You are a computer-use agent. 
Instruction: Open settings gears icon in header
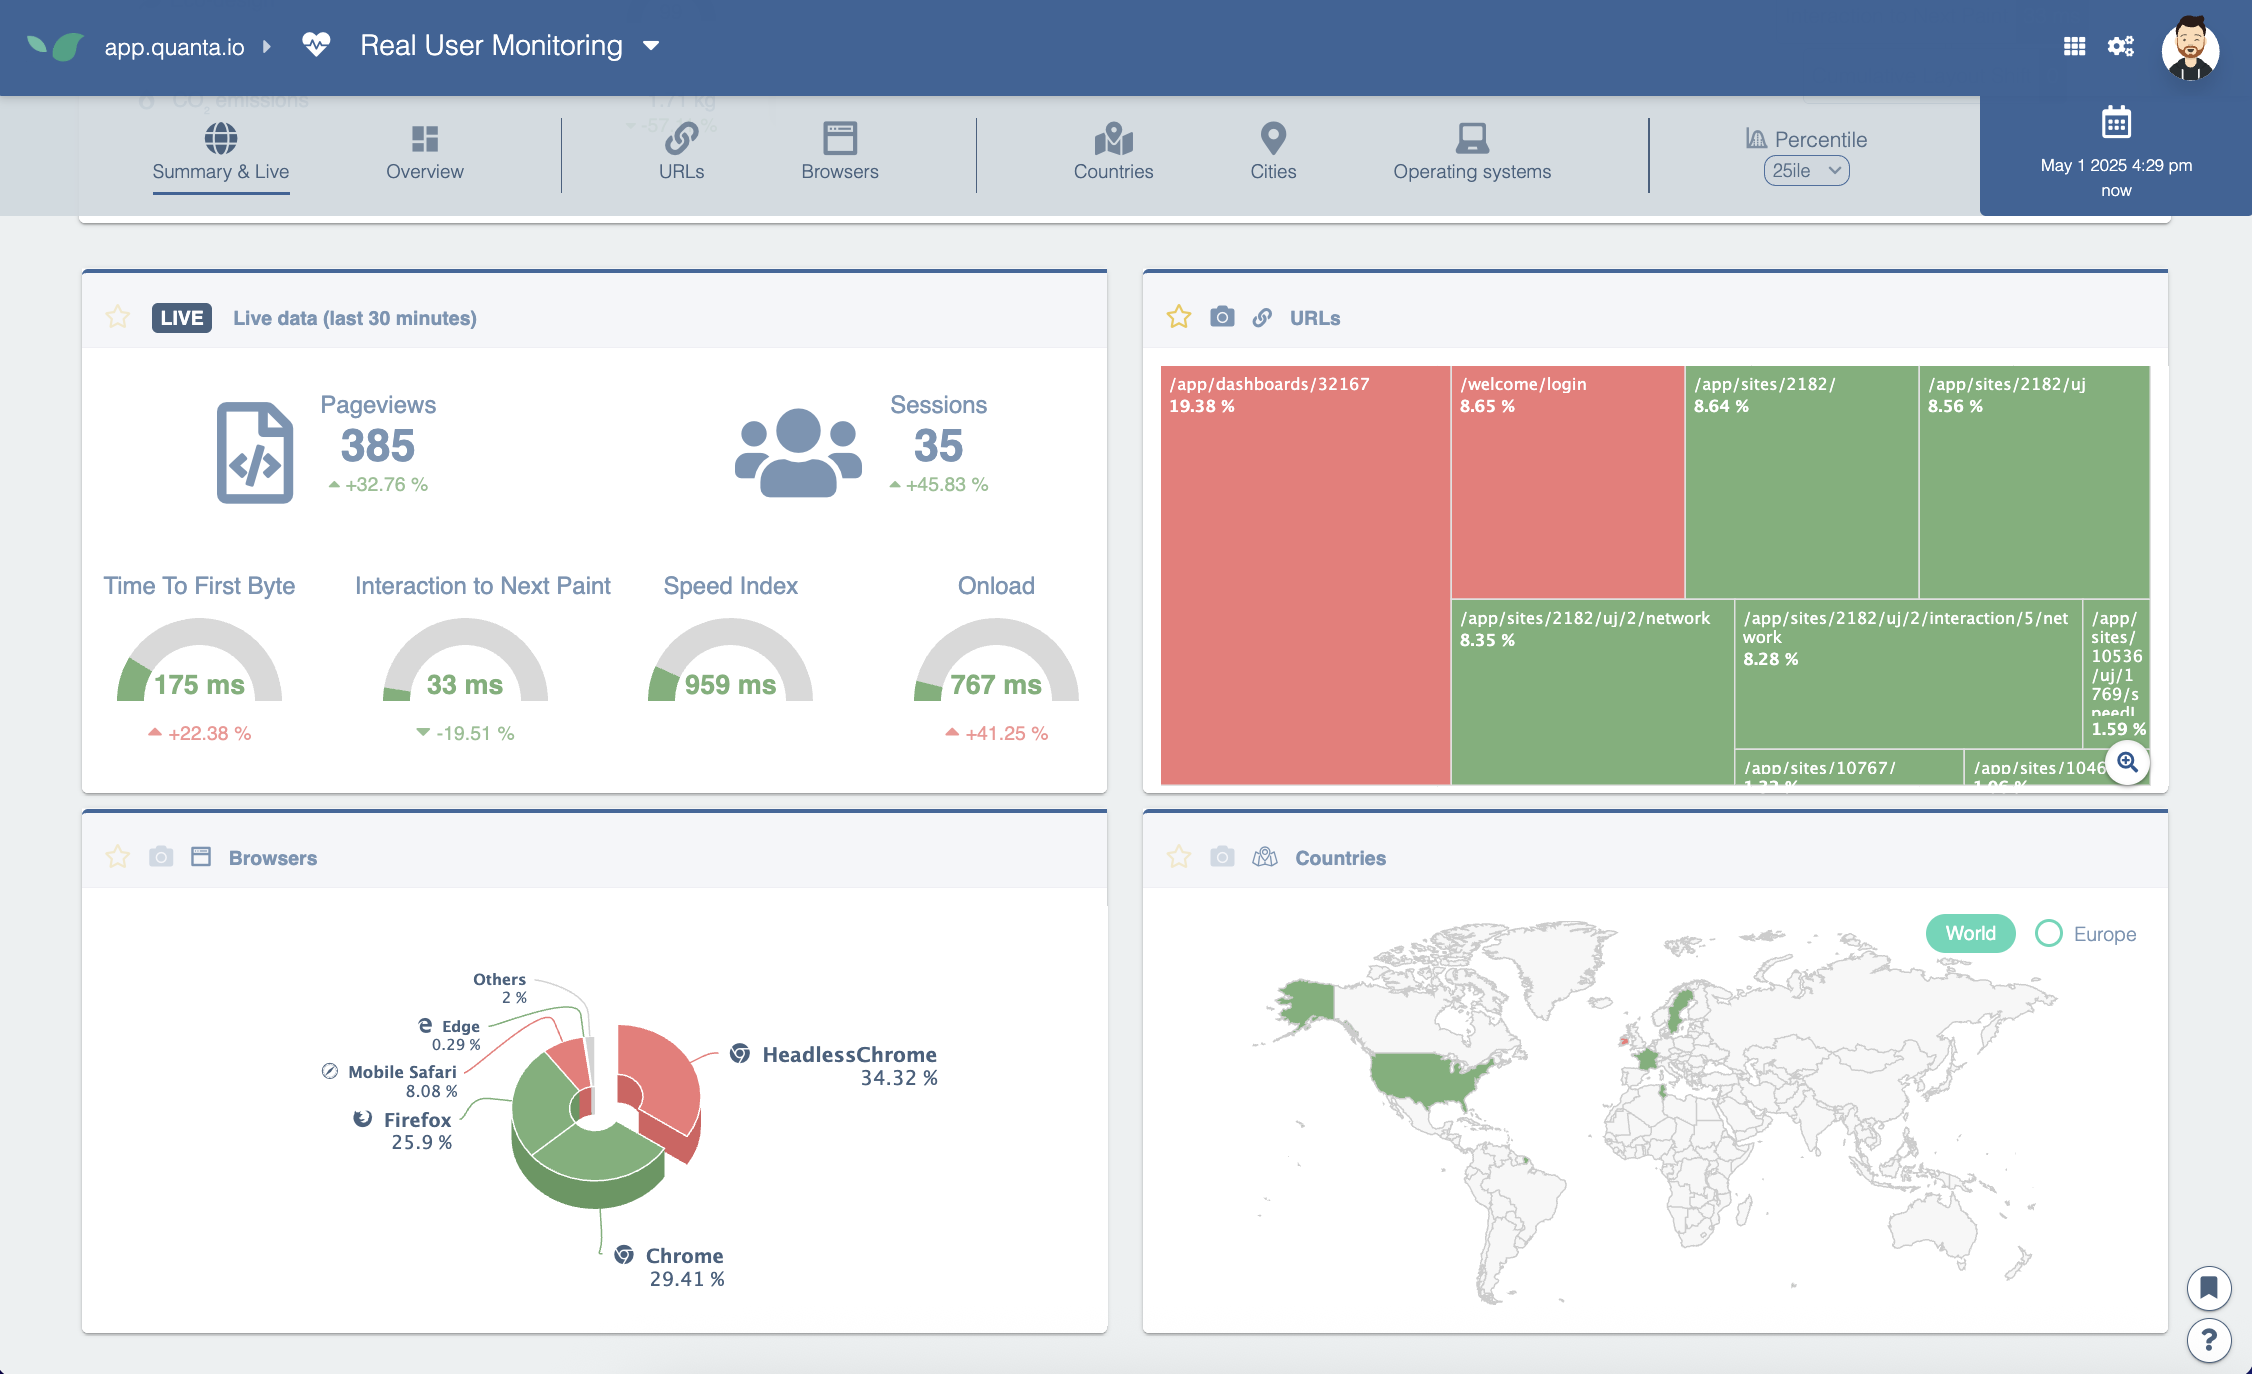coord(2120,46)
